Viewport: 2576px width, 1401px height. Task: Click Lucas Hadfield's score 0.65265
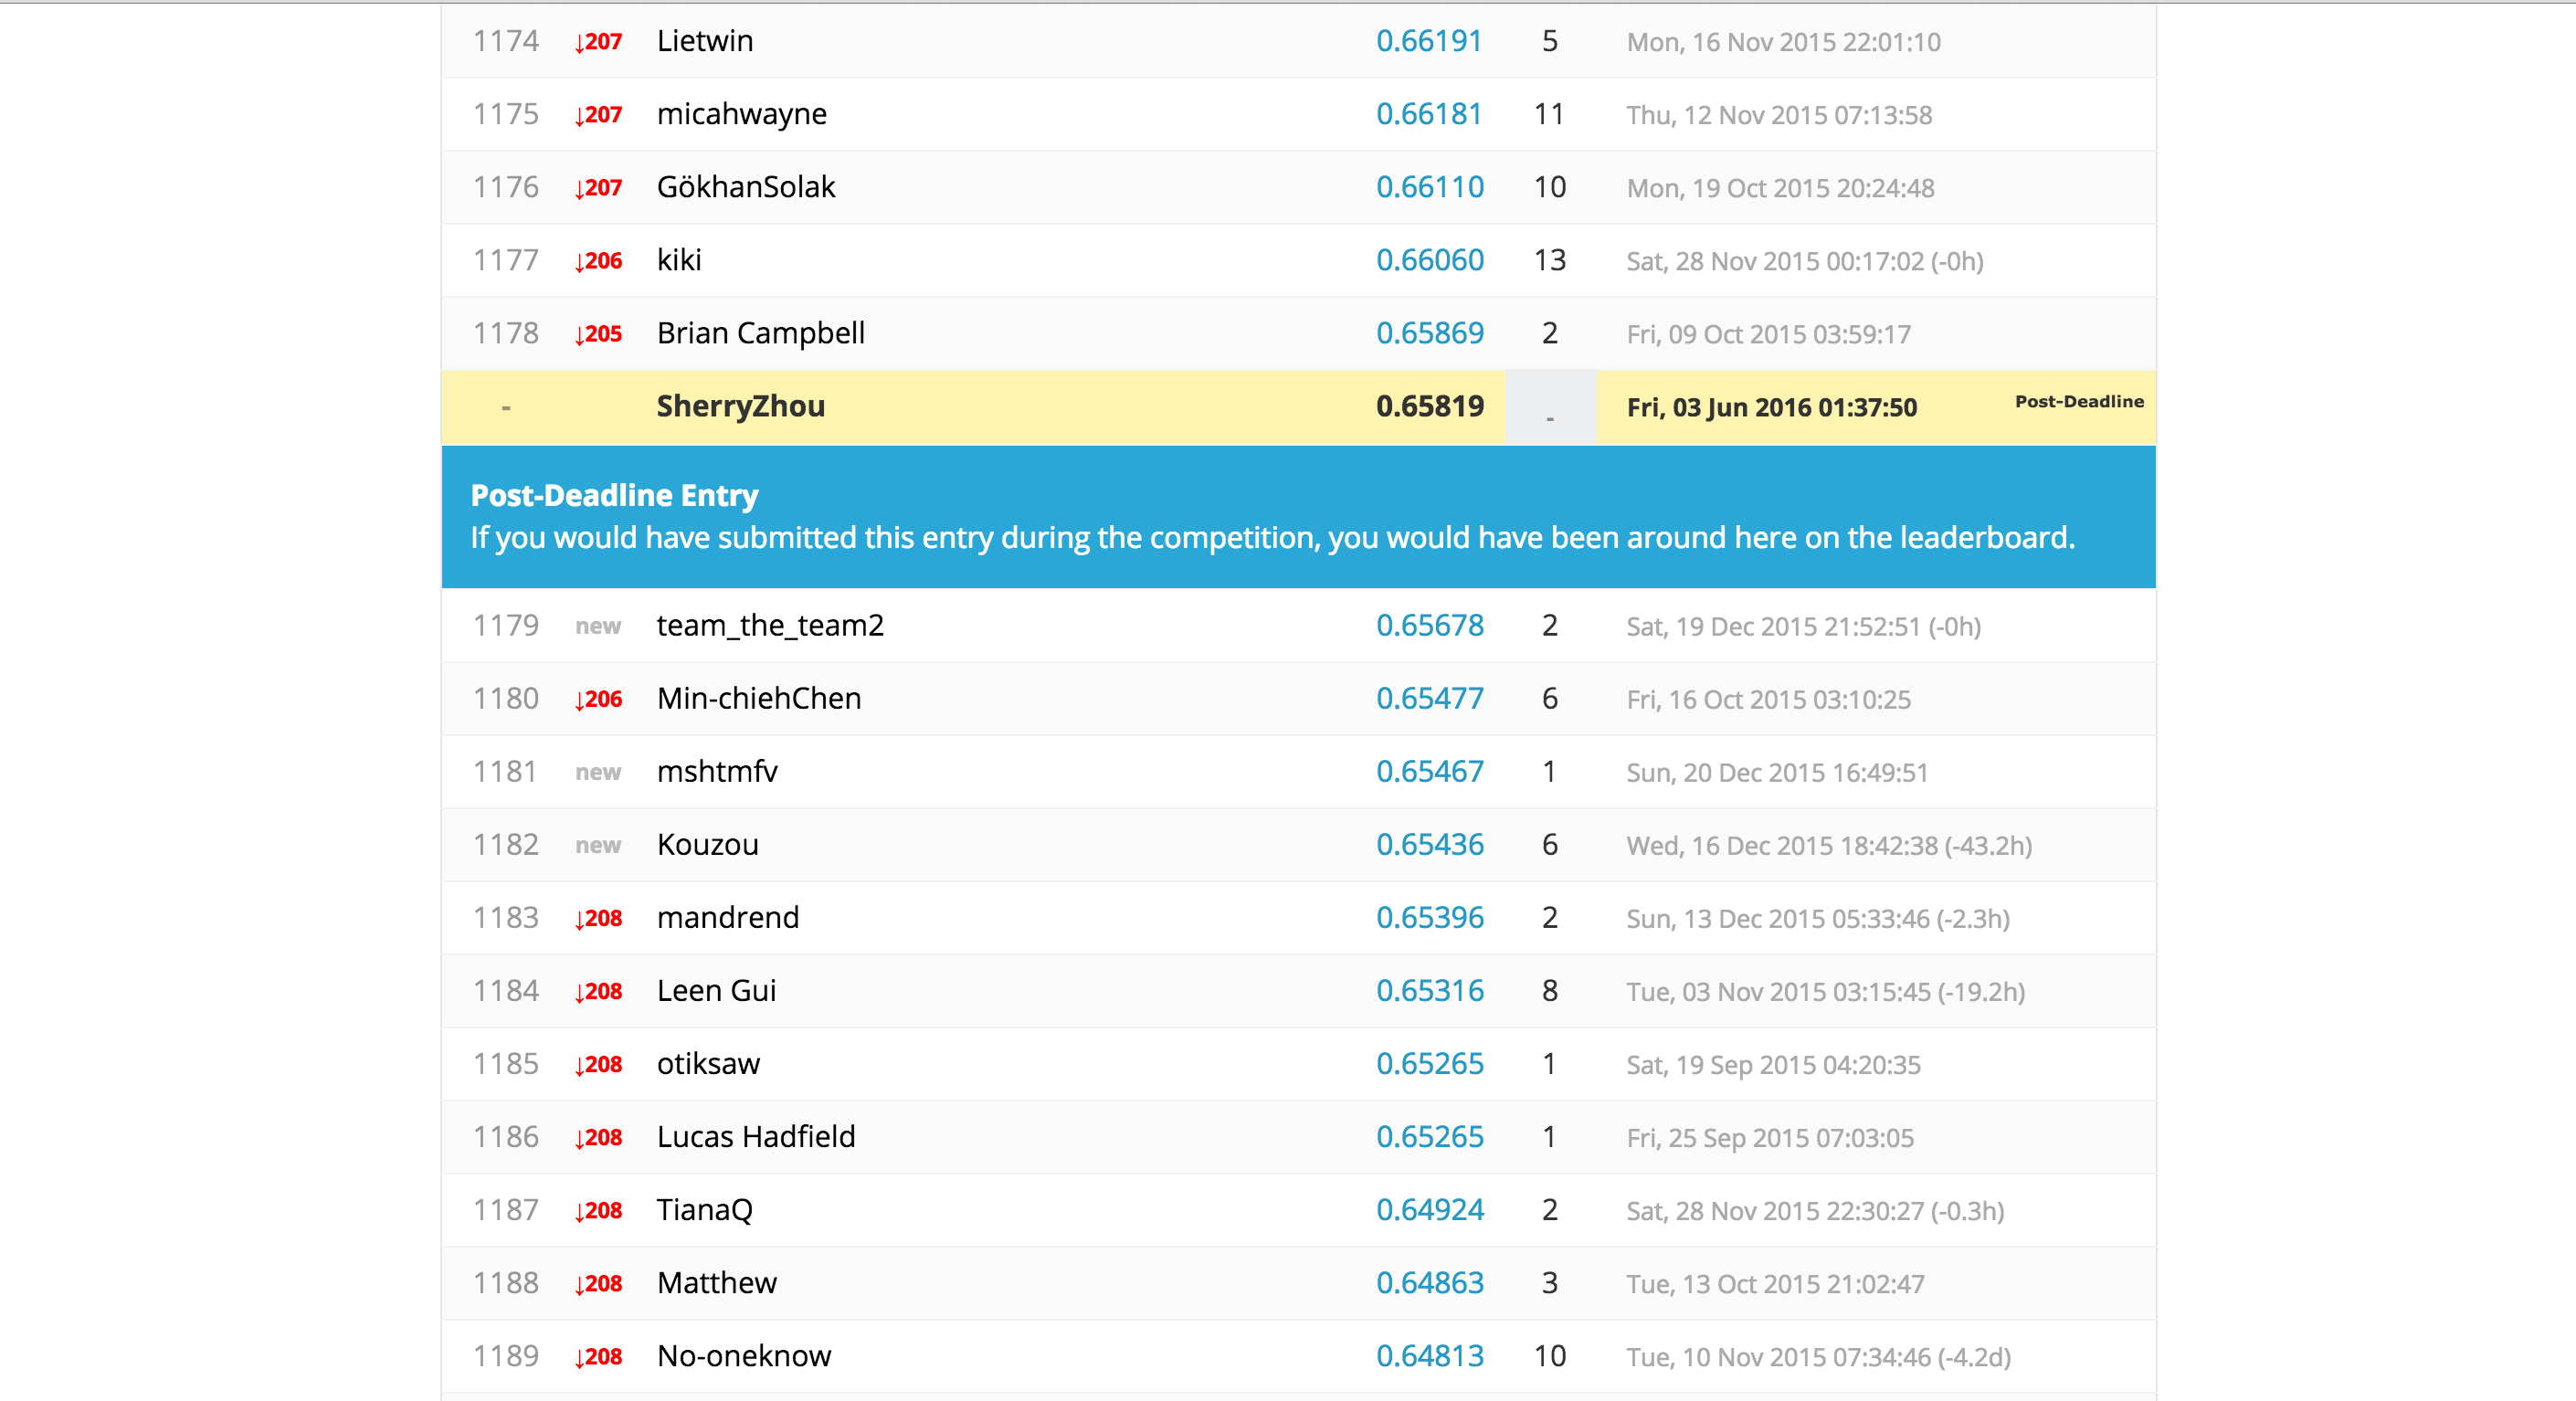click(1429, 1136)
